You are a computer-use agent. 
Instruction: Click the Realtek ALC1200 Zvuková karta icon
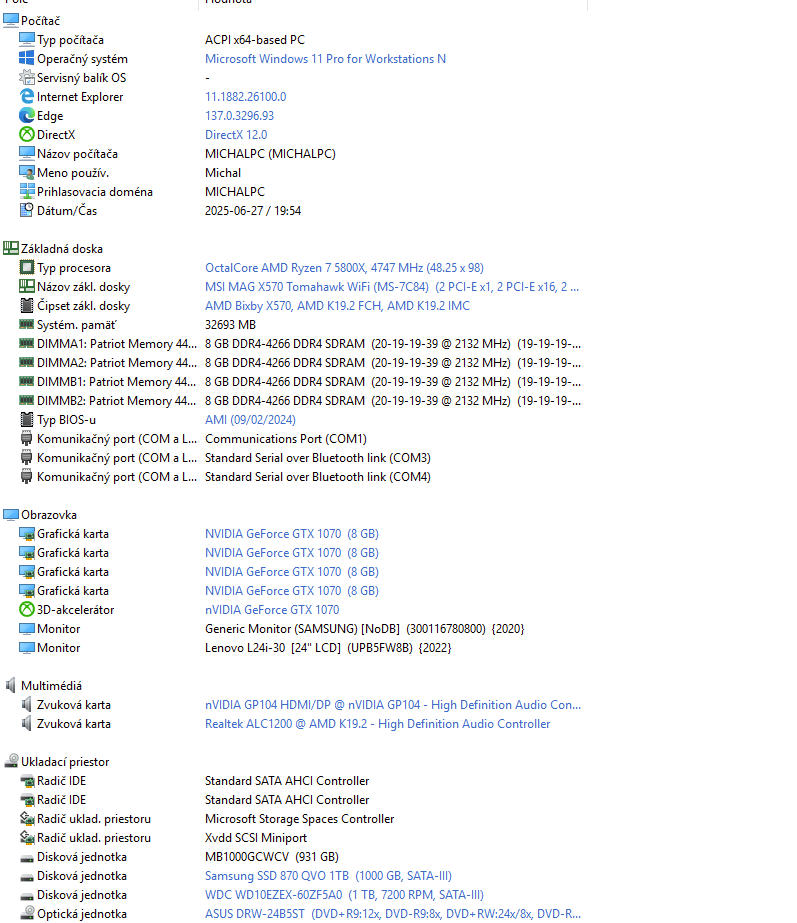tap(26, 723)
